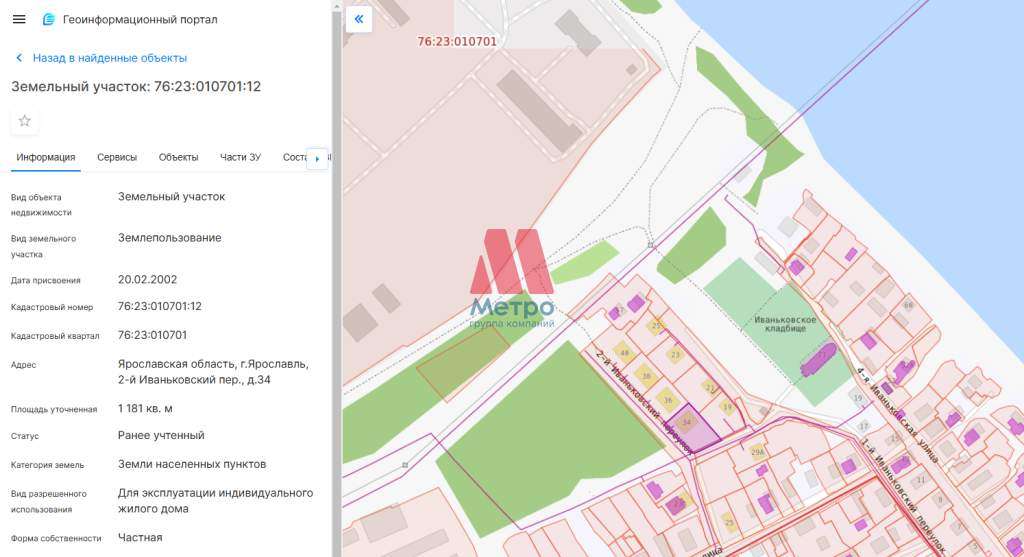Click the Метро группа компаний logo
The width and height of the screenshot is (1024, 557).
(512, 280)
